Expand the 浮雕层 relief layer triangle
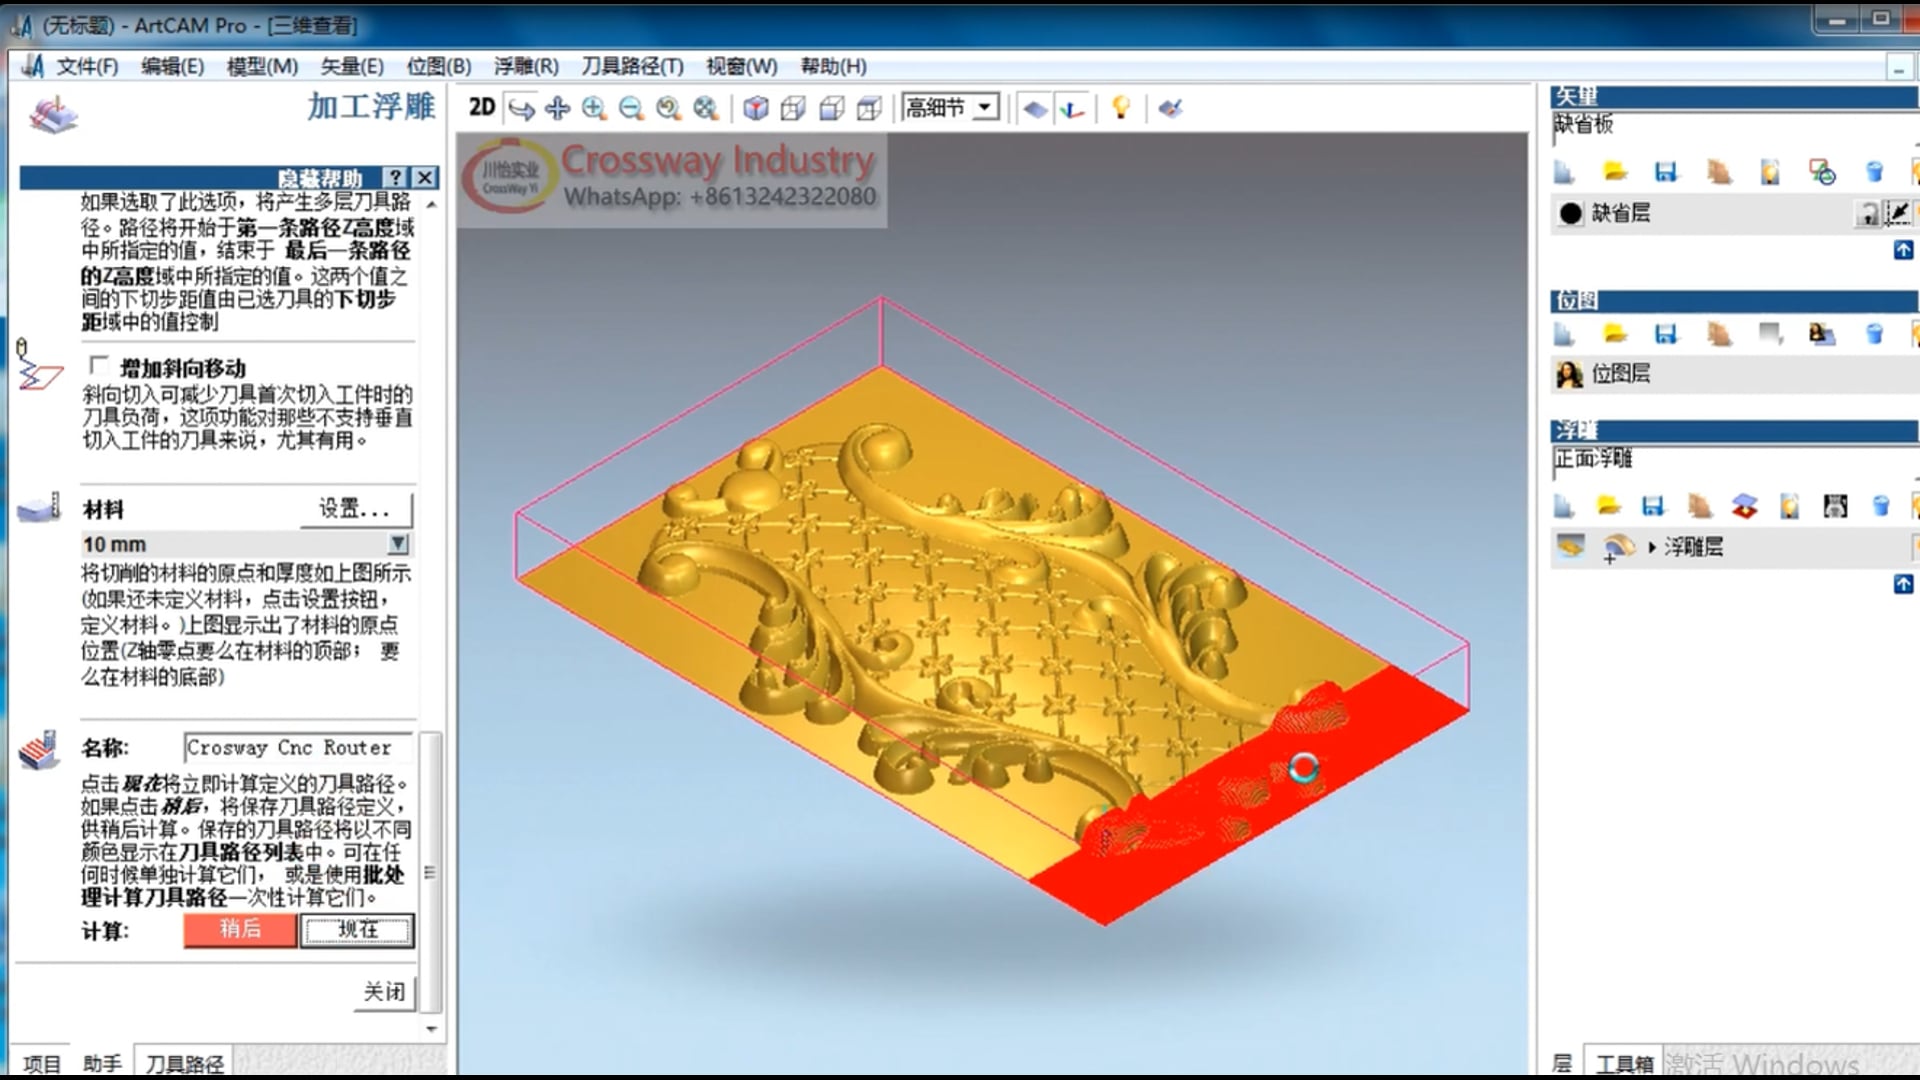1920x1080 pixels. (x=1652, y=547)
